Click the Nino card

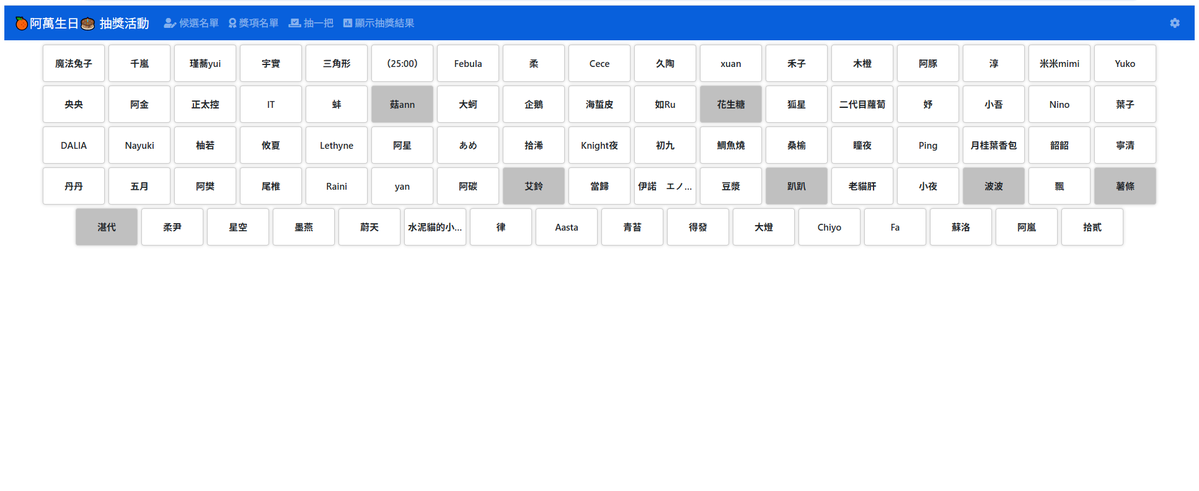click(x=1060, y=105)
